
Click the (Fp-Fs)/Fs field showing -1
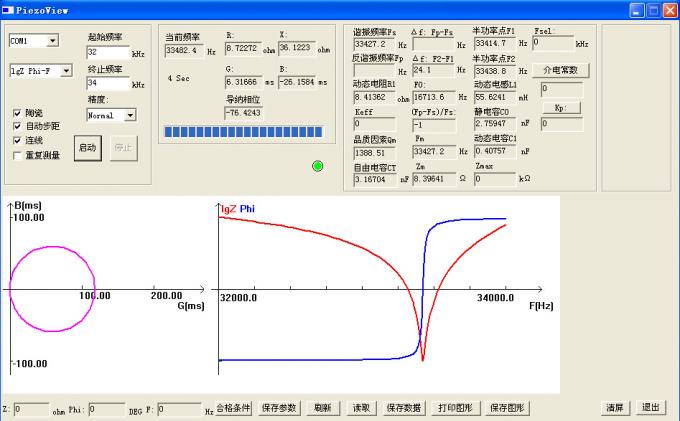tap(434, 126)
